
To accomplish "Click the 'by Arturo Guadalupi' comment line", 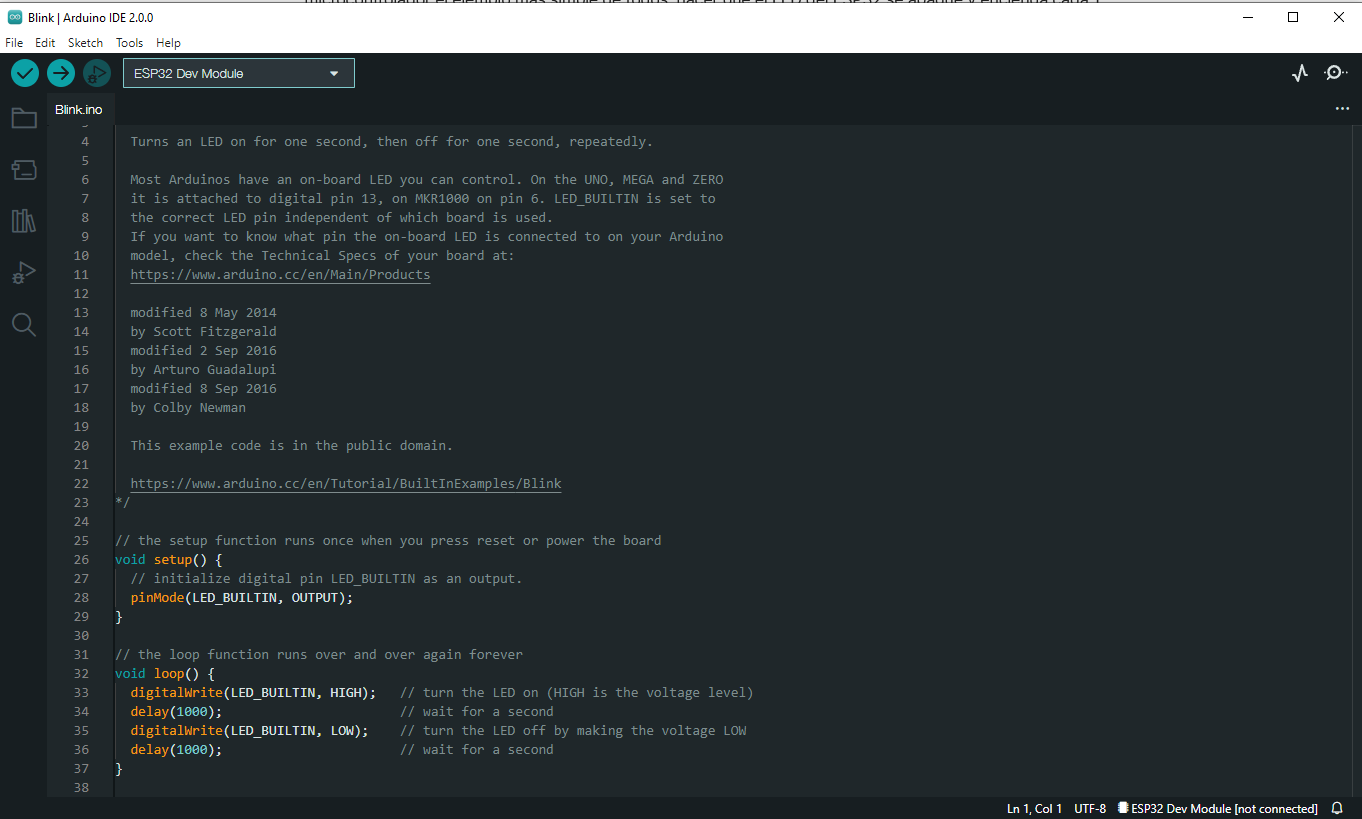I will 203,369.
